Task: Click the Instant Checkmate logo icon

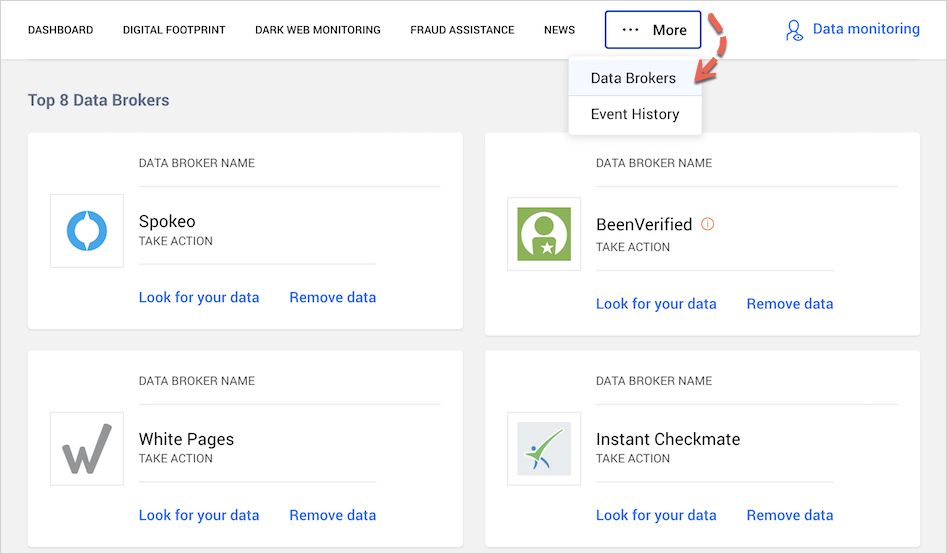Action: 544,449
